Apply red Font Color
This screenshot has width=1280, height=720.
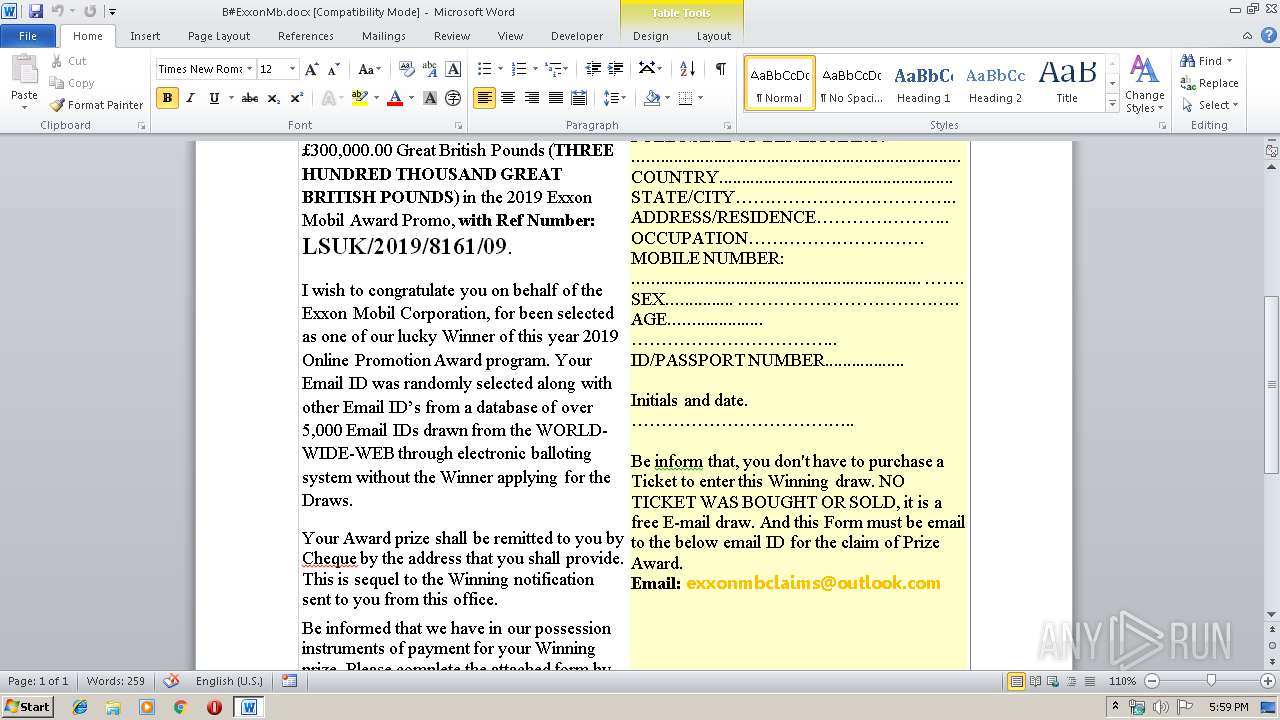point(395,98)
